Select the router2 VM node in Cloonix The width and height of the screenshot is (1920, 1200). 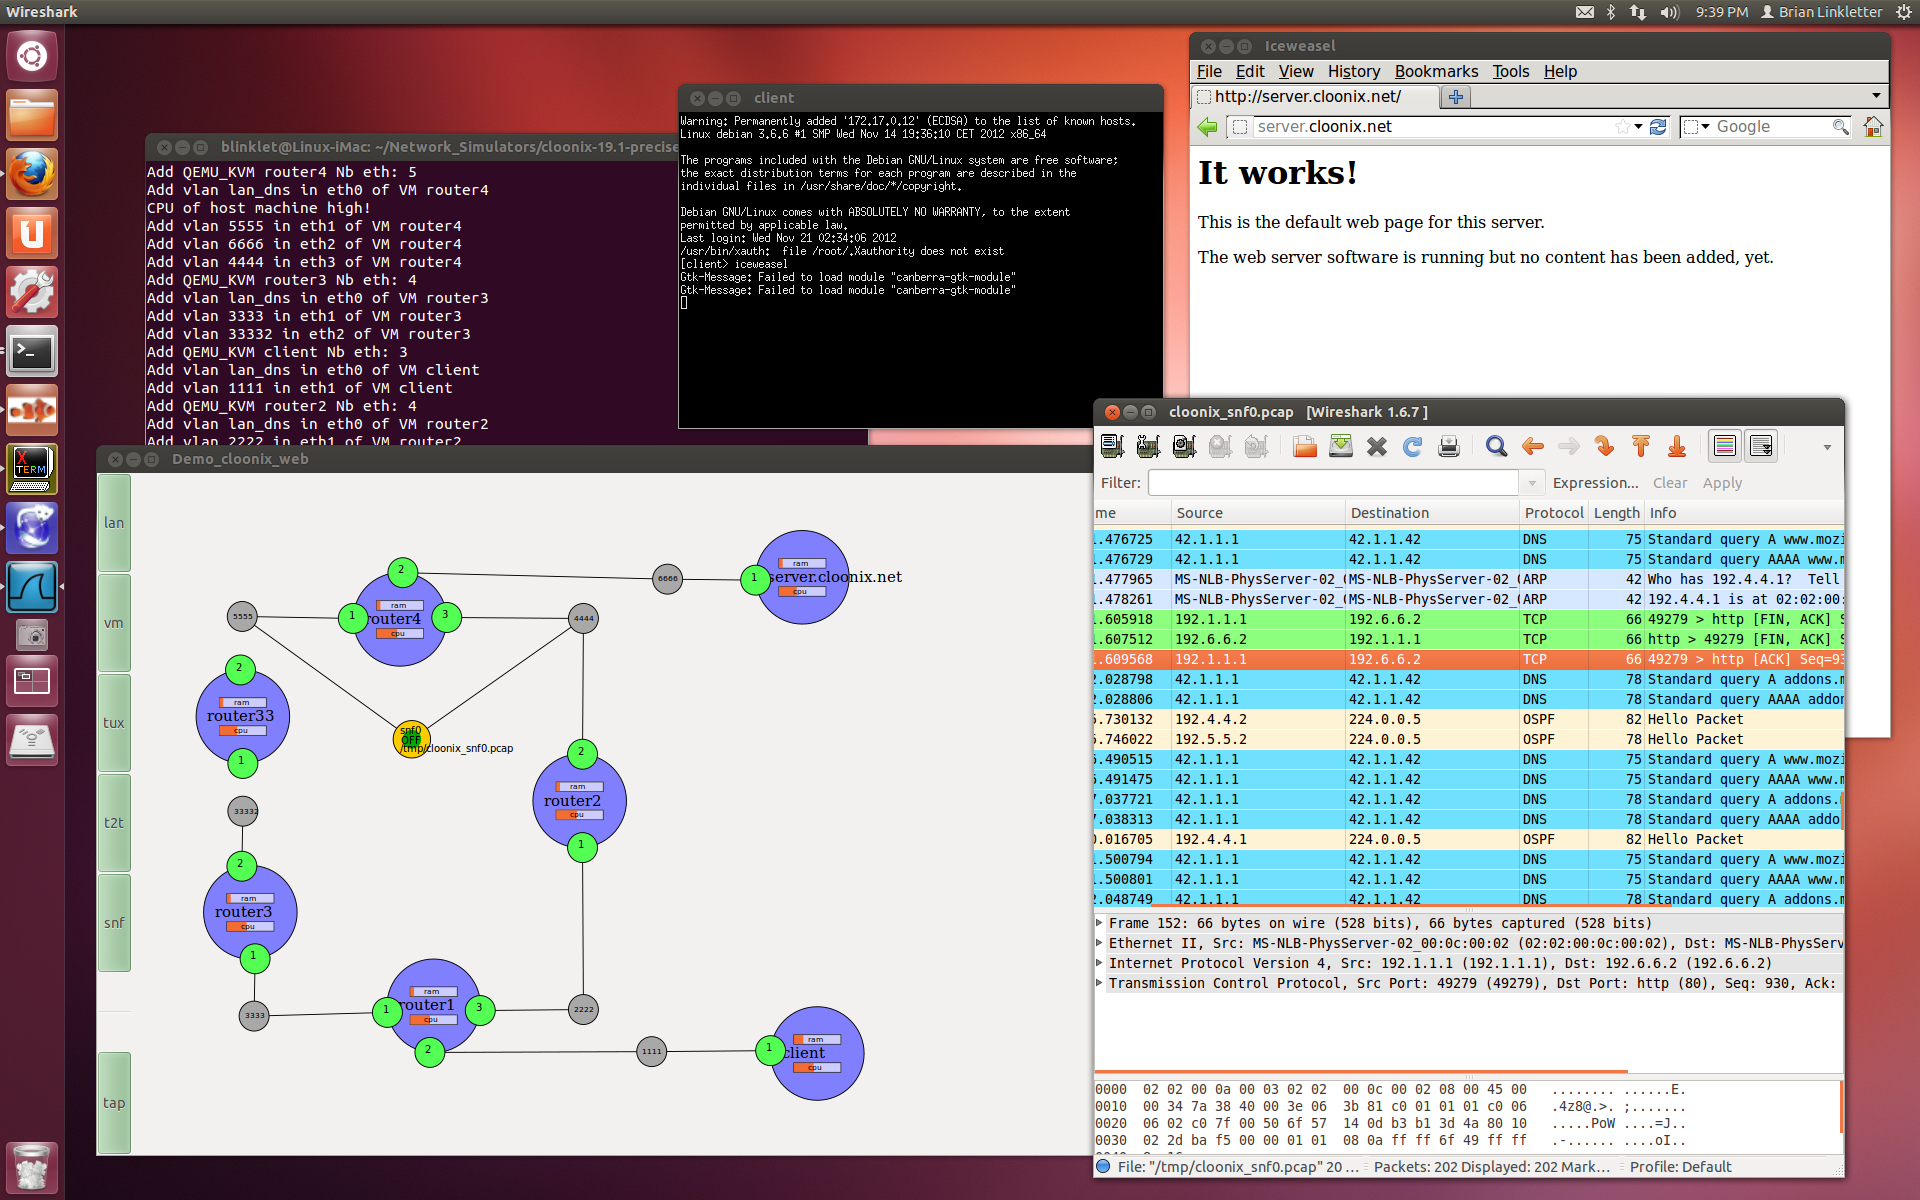tap(580, 801)
